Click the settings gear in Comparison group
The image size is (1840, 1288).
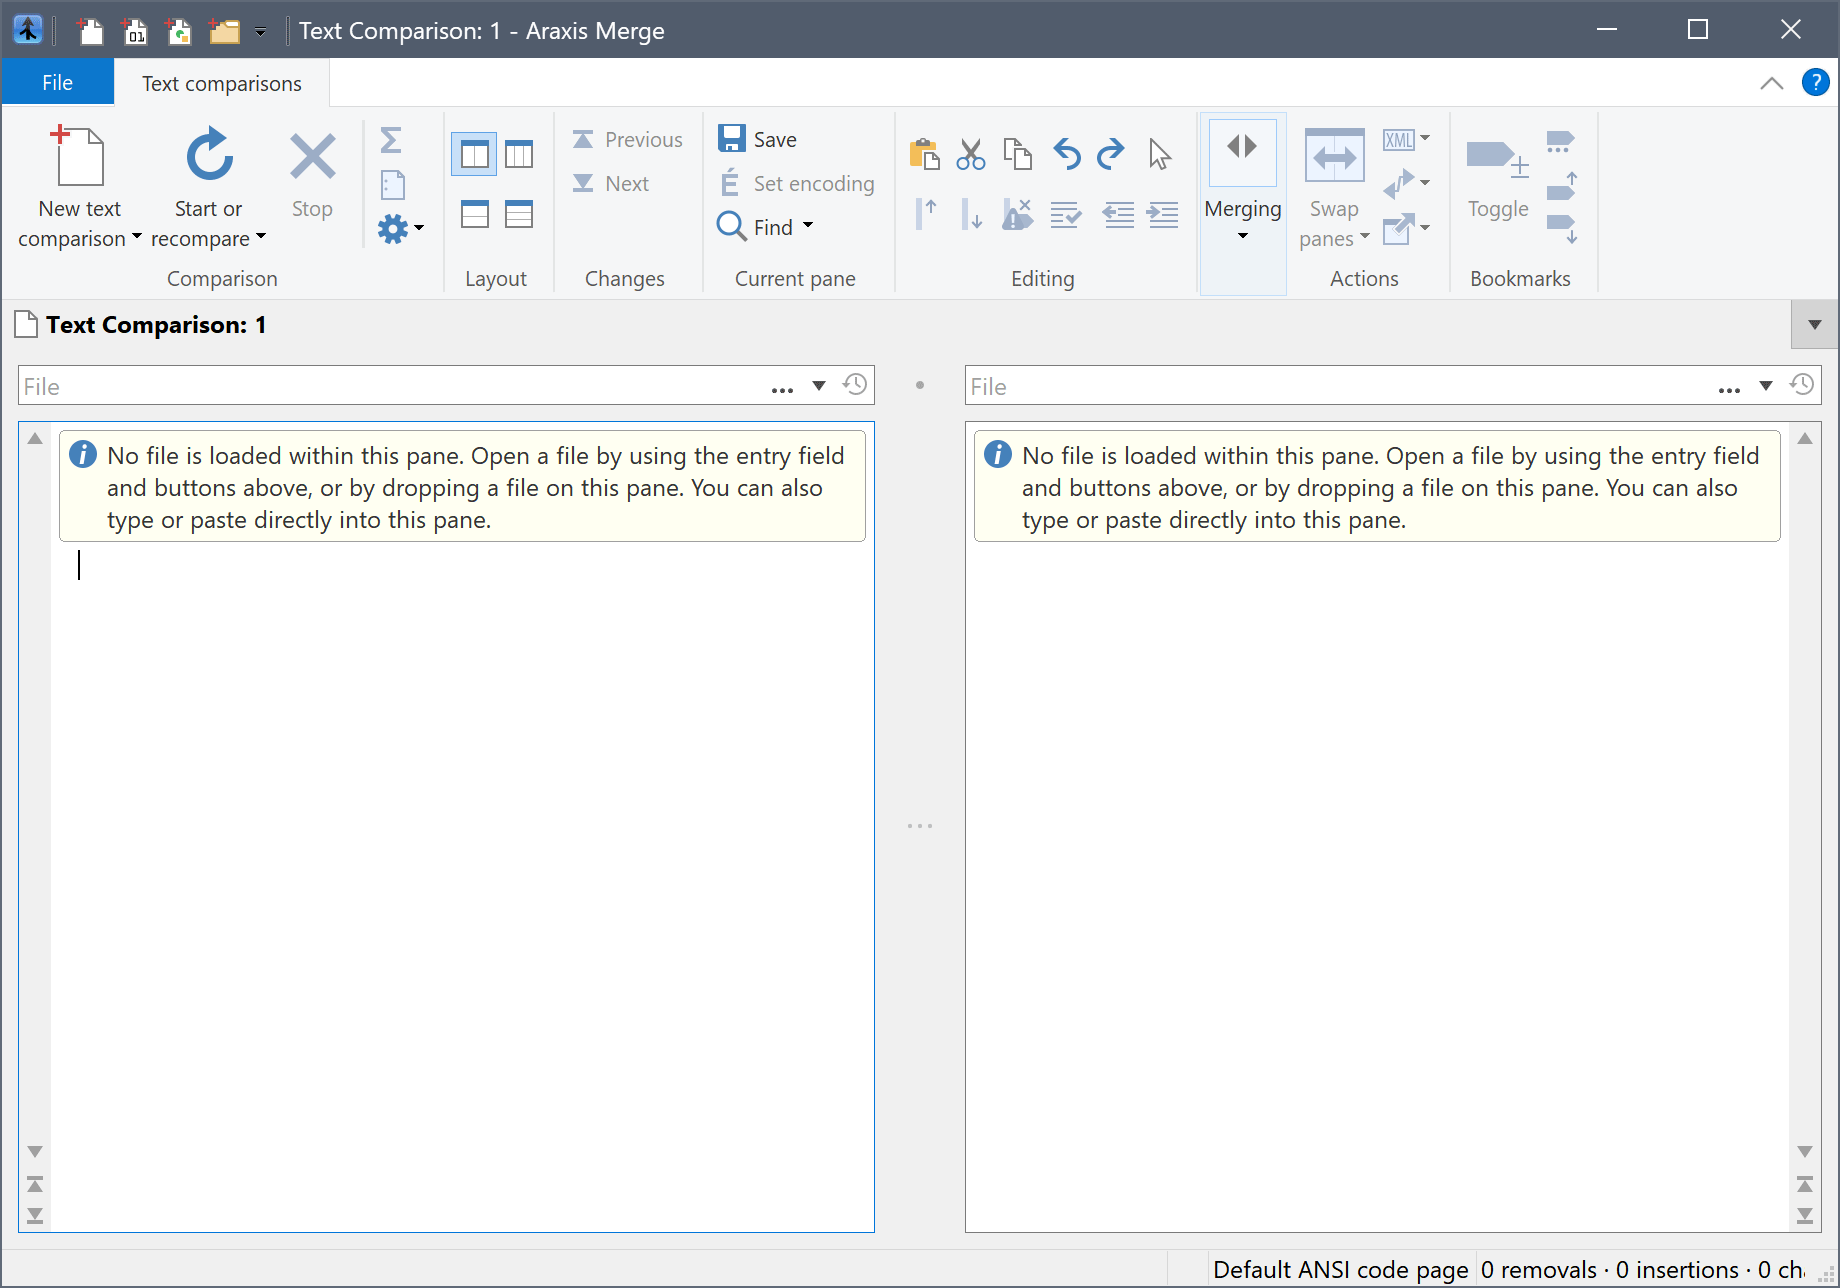click(393, 227)
